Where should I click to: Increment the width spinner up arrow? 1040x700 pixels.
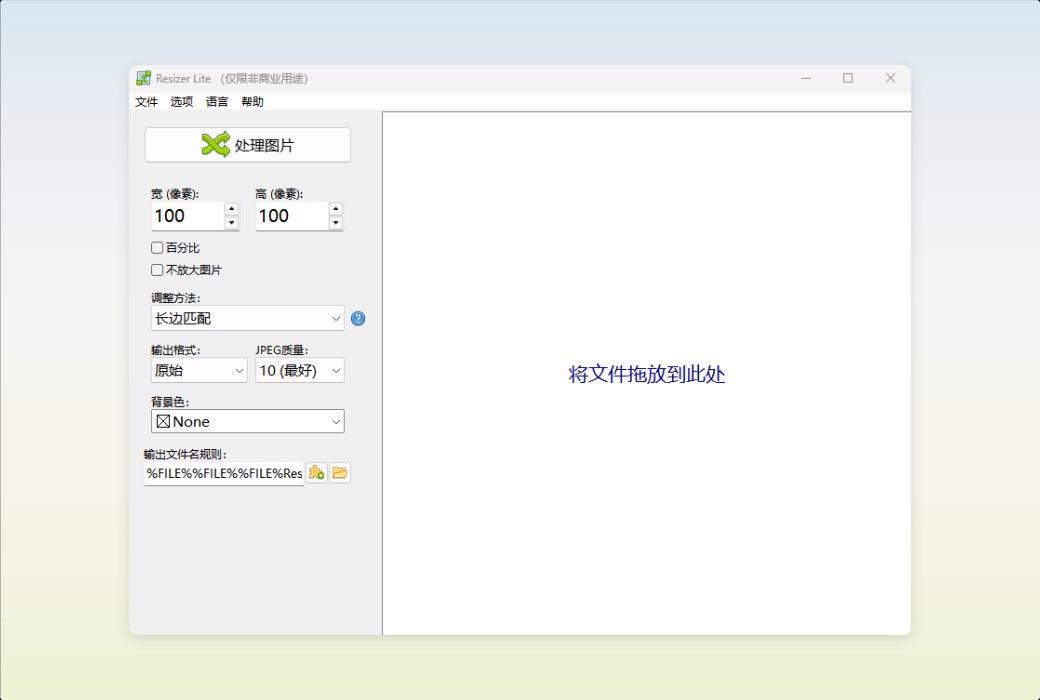[232, 210]
